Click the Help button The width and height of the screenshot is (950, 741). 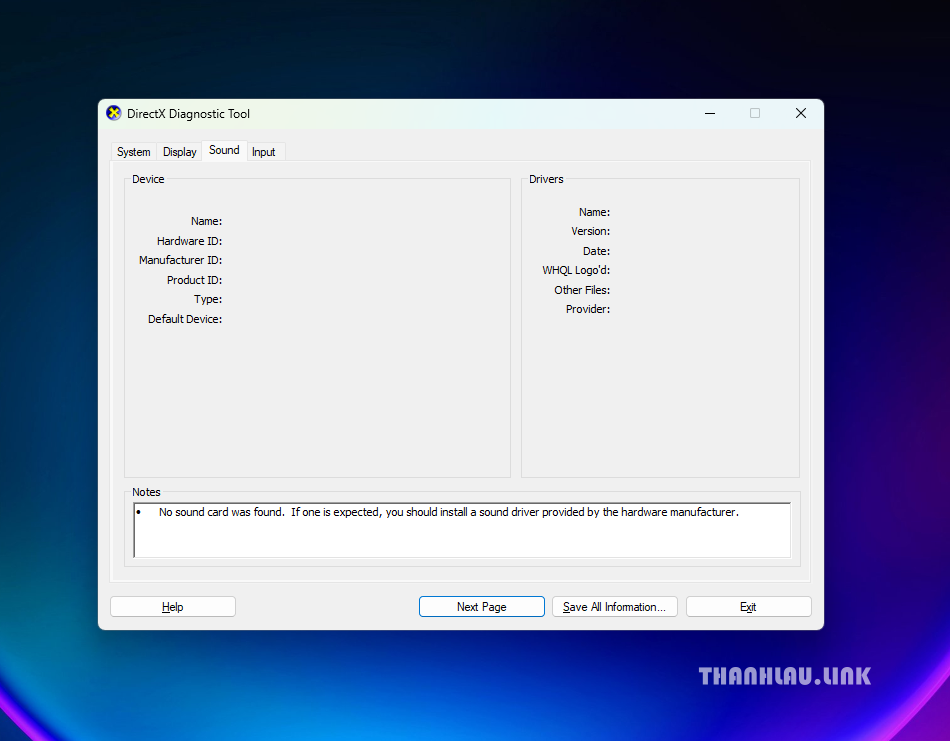pyautogui.click(x=173, y=606)
